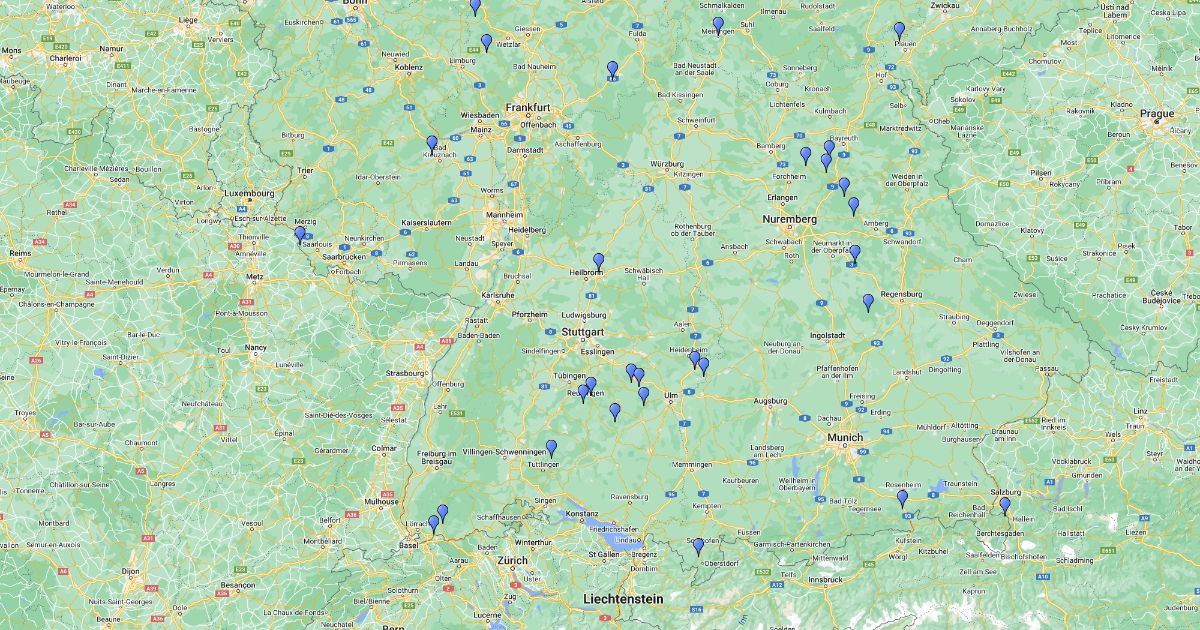Click the marker directly west of Ulm
The width and height of the screenshot is (1200, 630).
(644, 395)
